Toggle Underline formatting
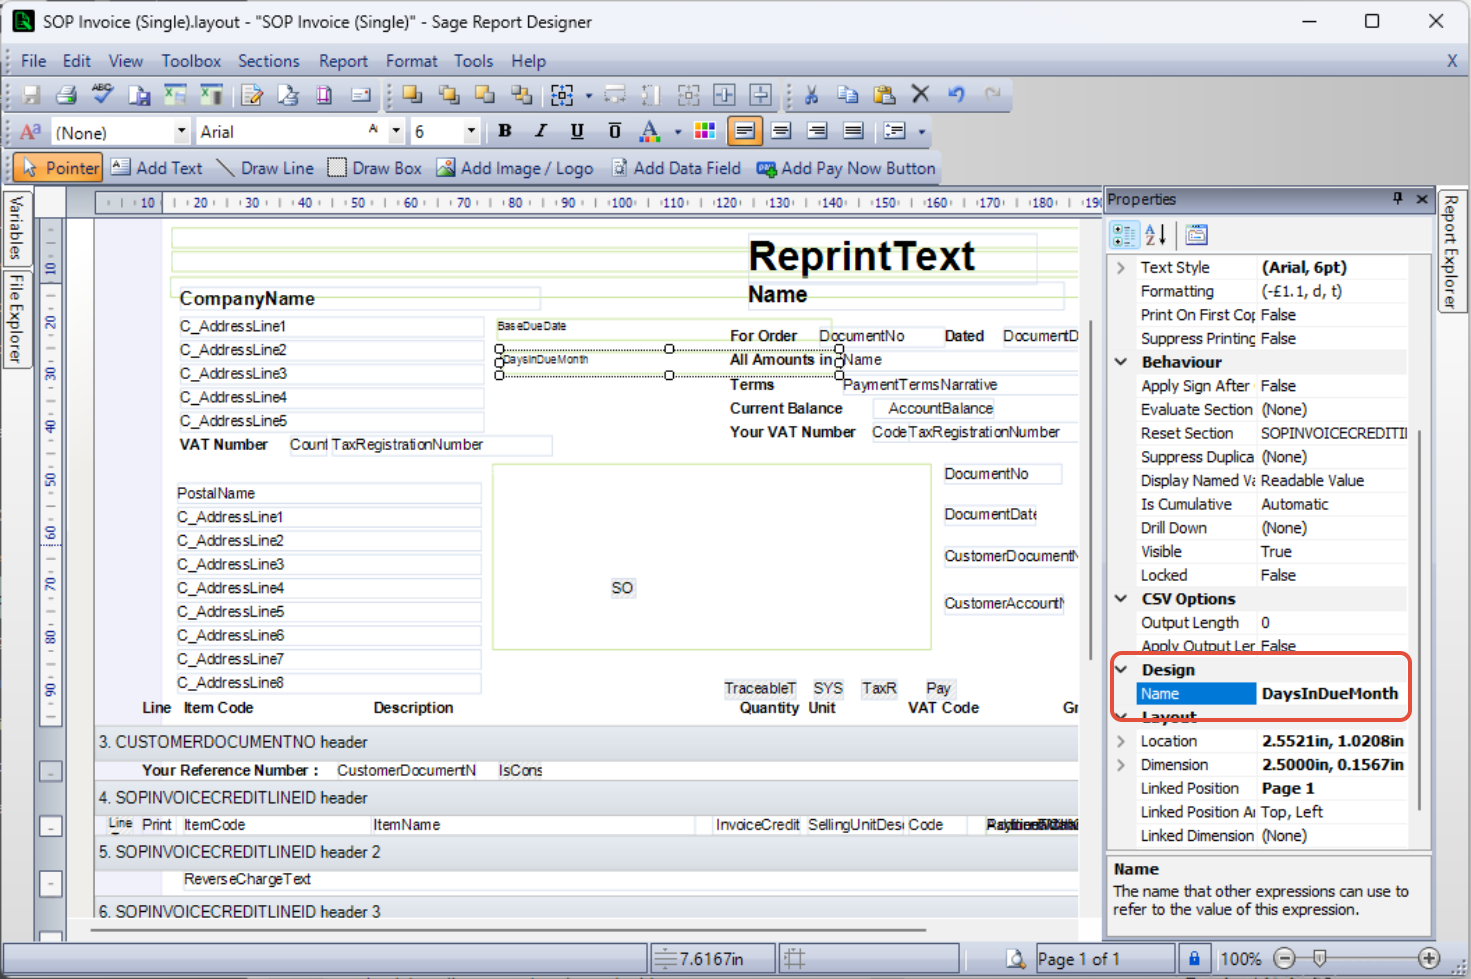Viewport: 1471px width, 979px height. pos(577,131)
